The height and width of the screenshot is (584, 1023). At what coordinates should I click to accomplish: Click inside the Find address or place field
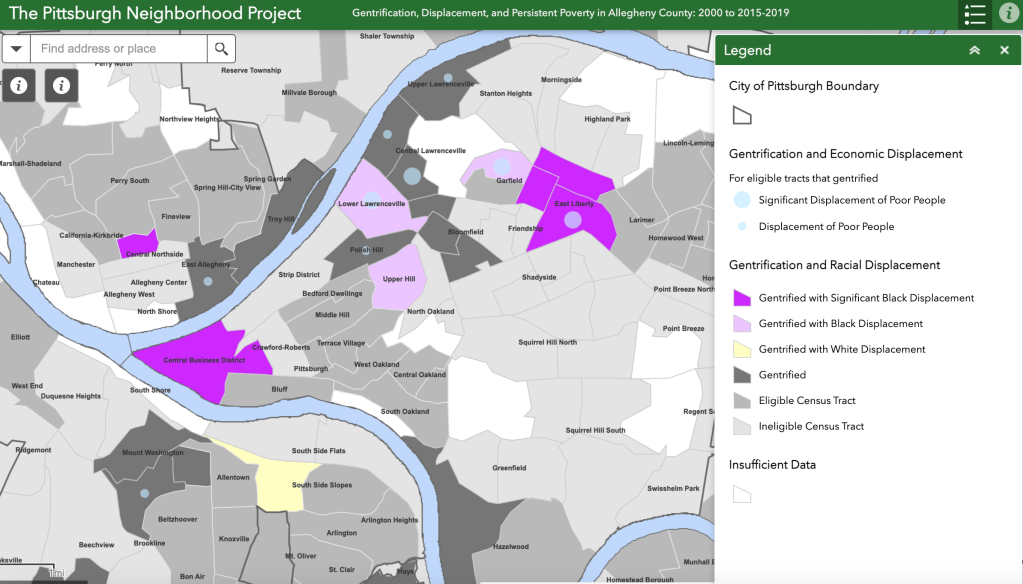tap(120, 48)
